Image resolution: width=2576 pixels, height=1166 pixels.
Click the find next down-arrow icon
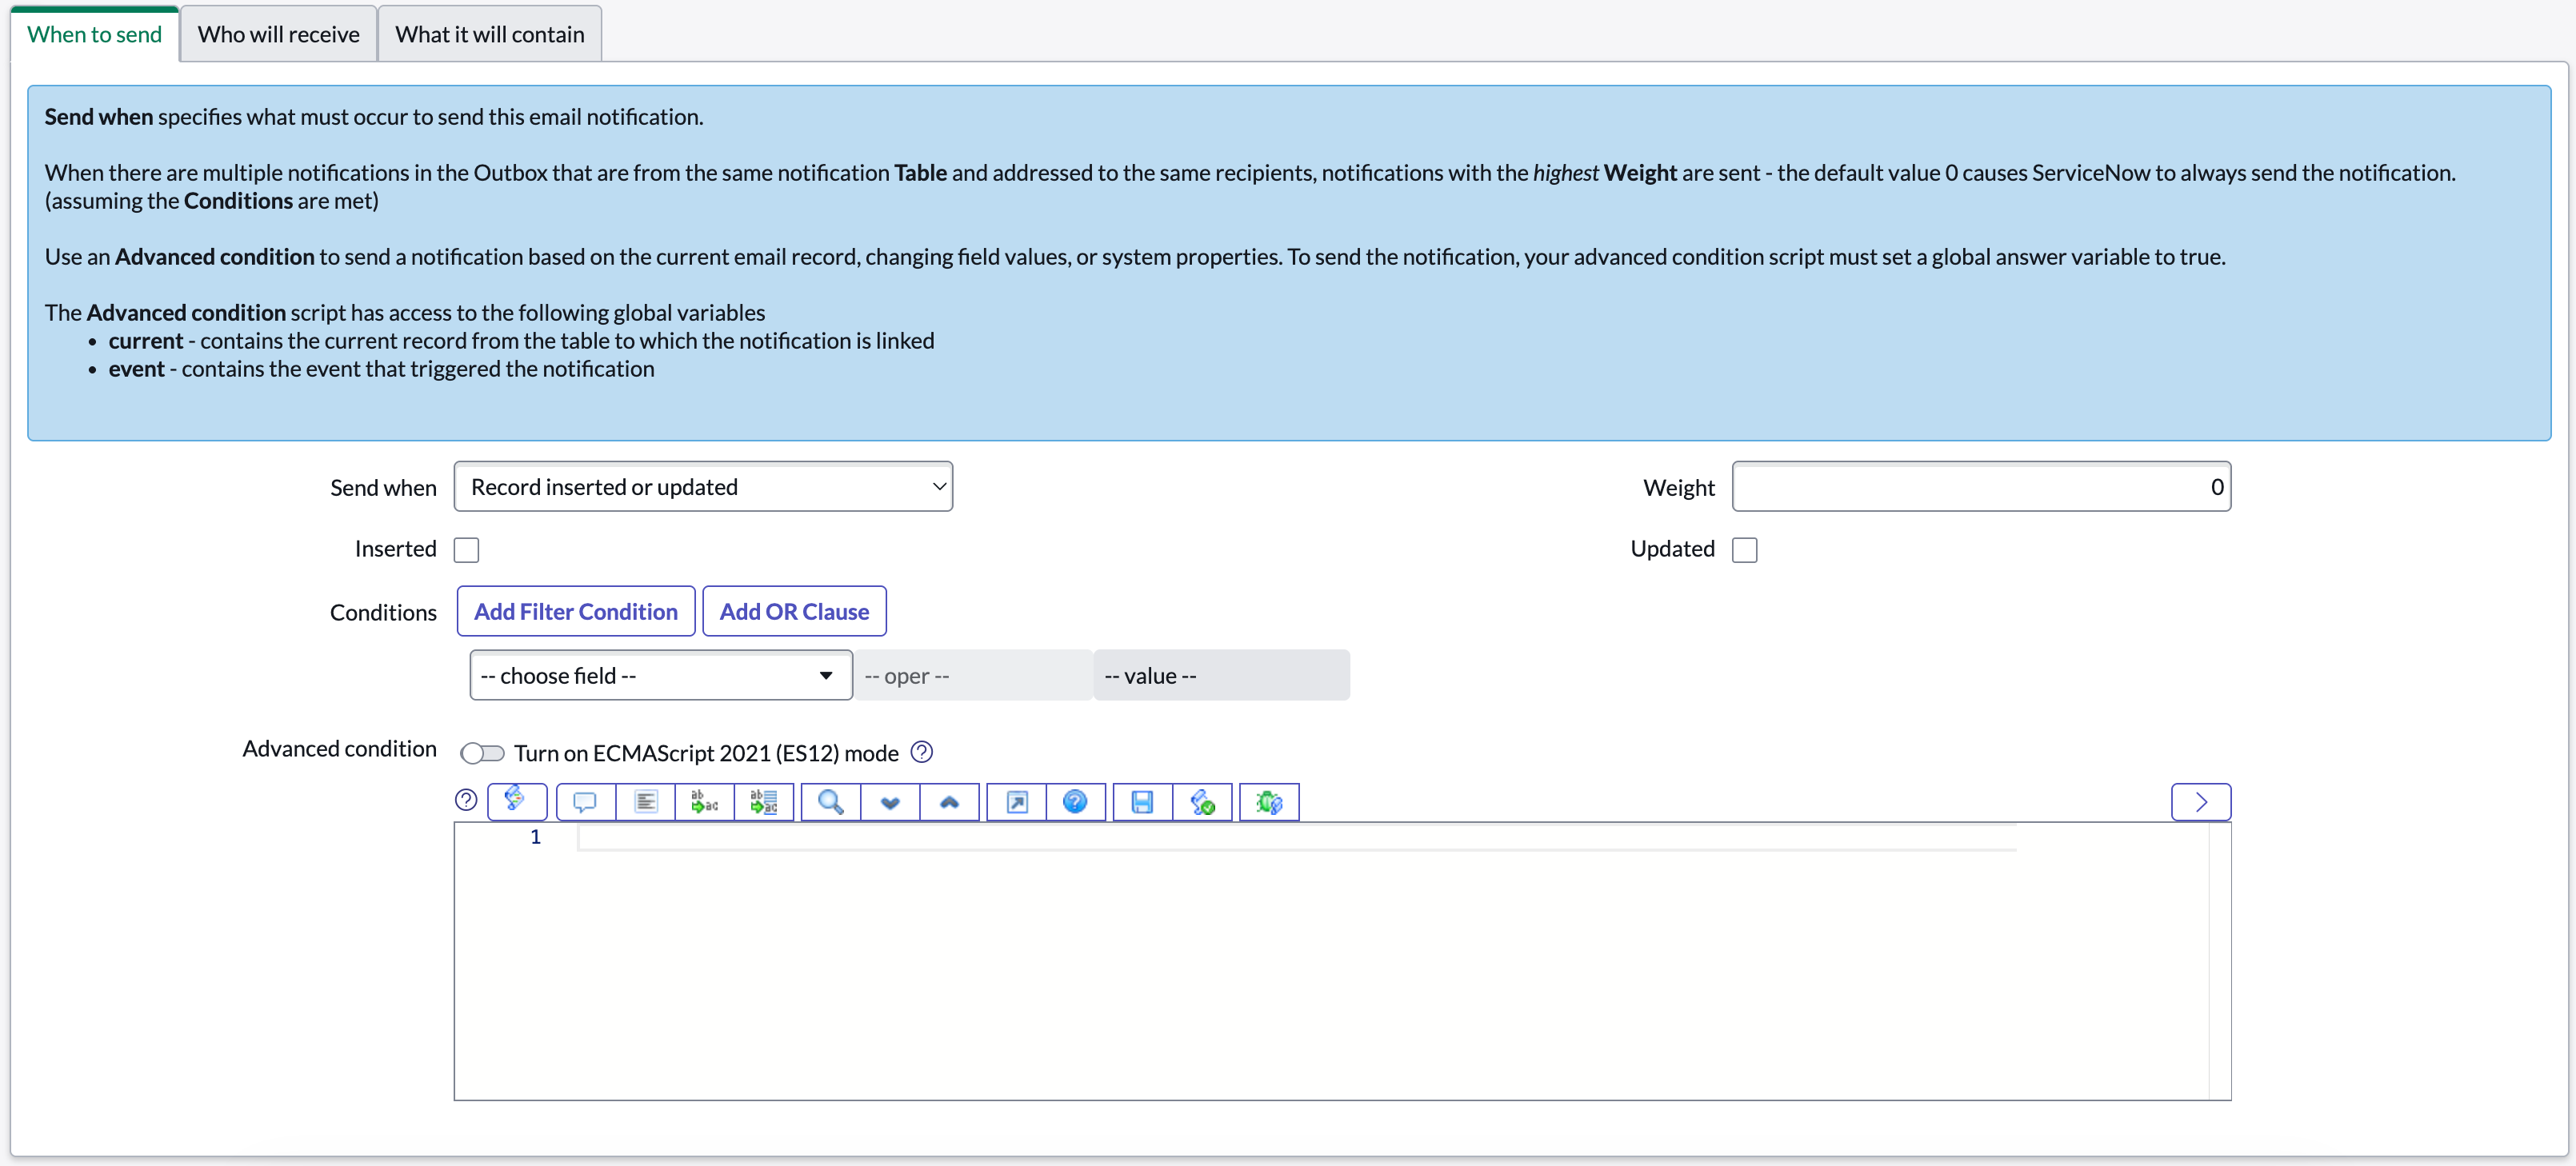click(x=890, y=801)
